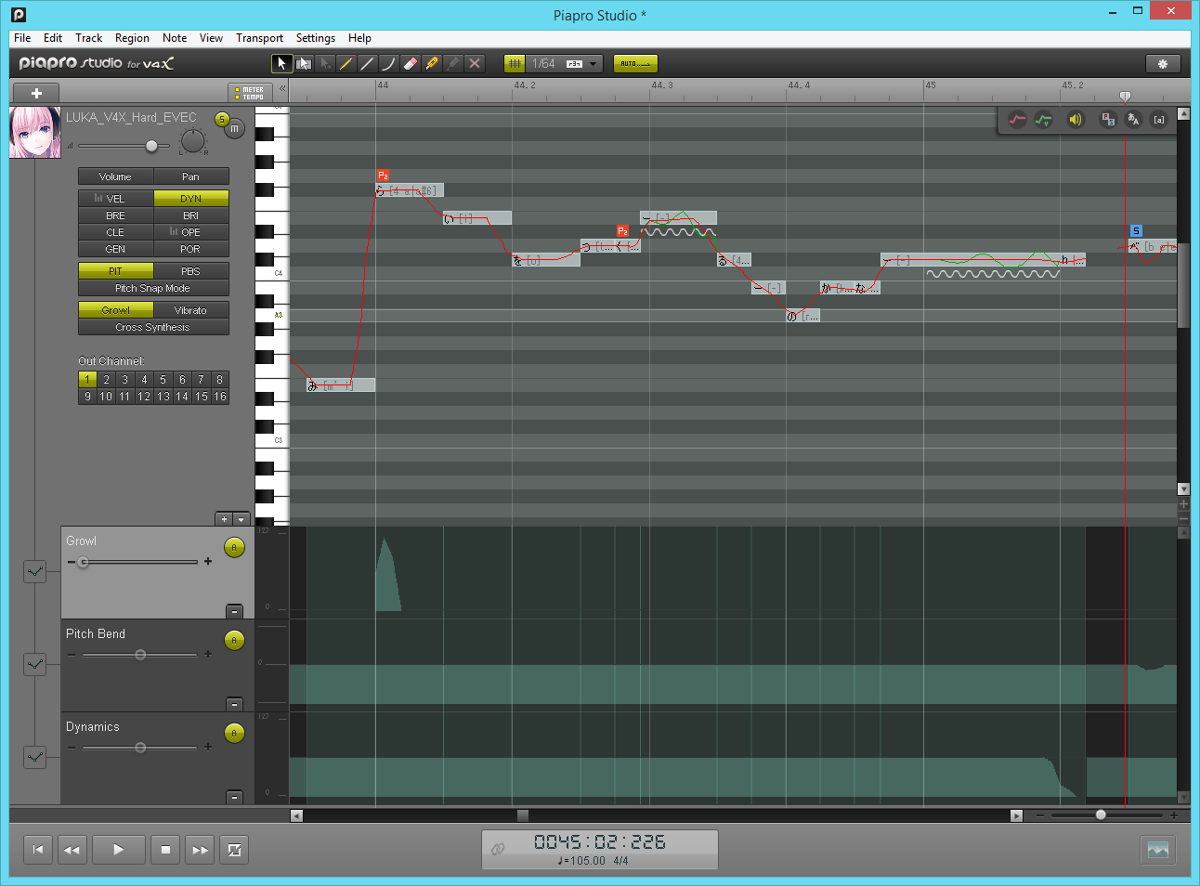
Task: Open the Transport menu
Action: (x=259, y=38)
